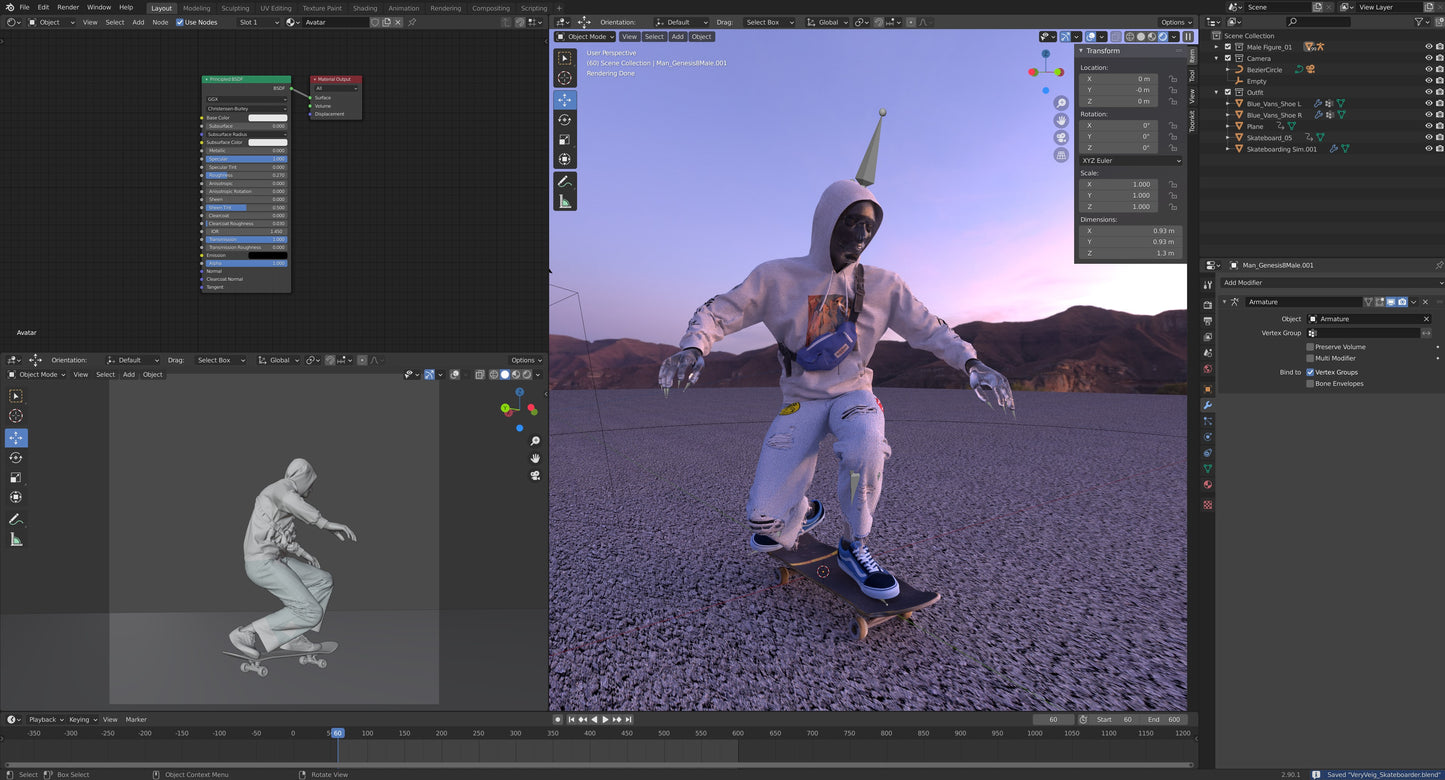Image resolution: width=1445 pixels, height=780 pixels.
Task: Hide the Skateboard_05 object in the outliner
Action: click(x=1428, y=138)
